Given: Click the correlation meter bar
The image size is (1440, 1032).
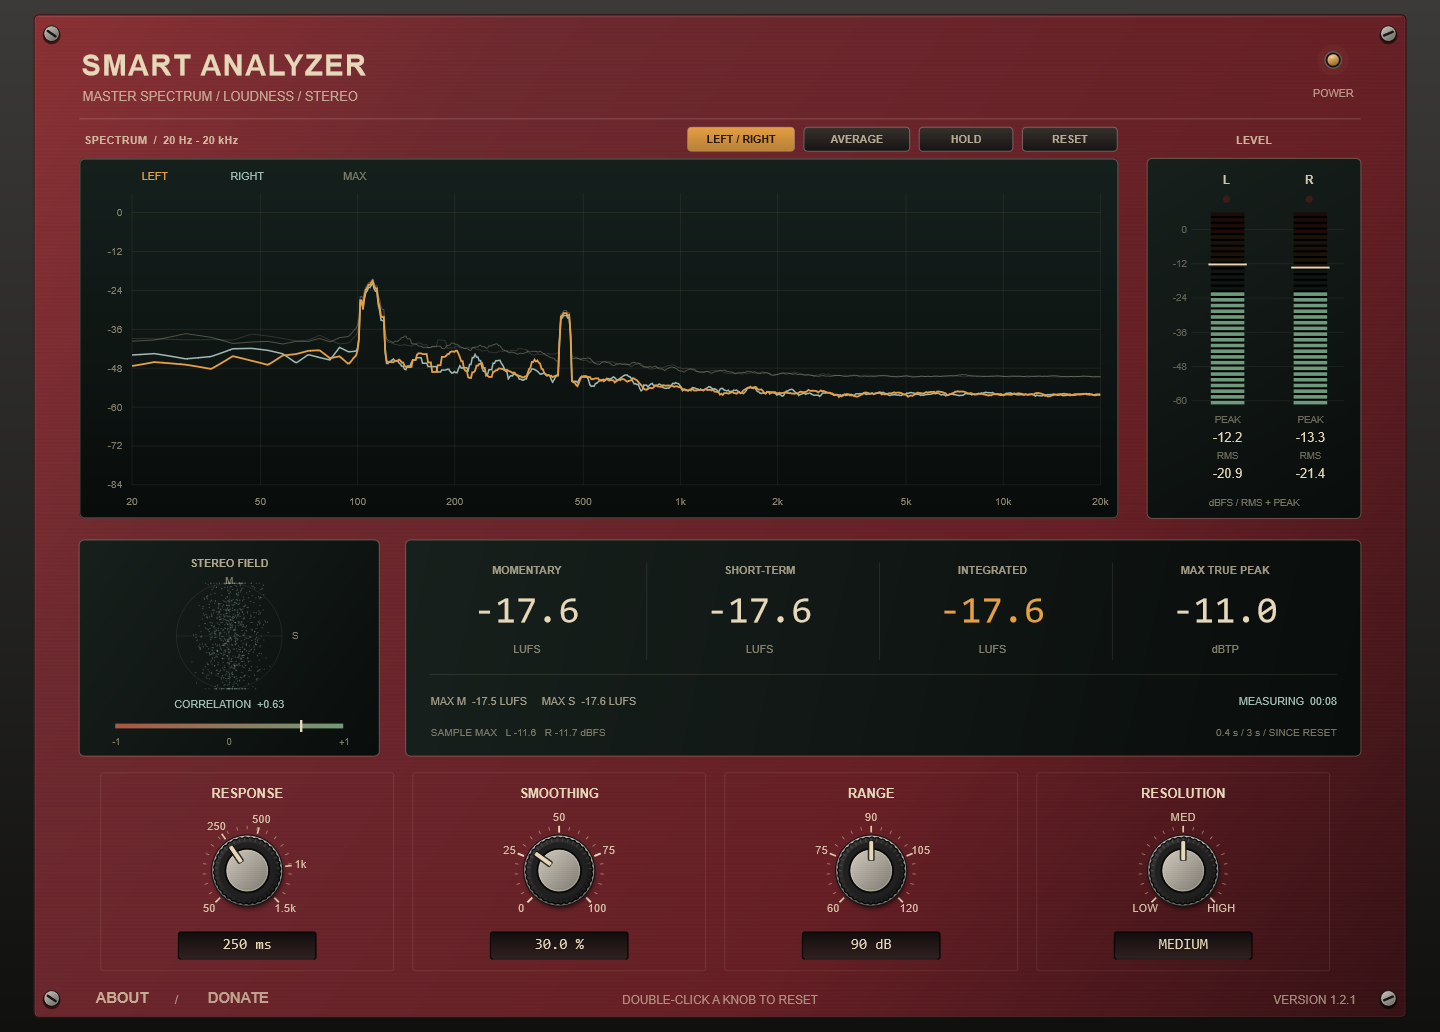Looking at the screenshot, I should [229, 726].
